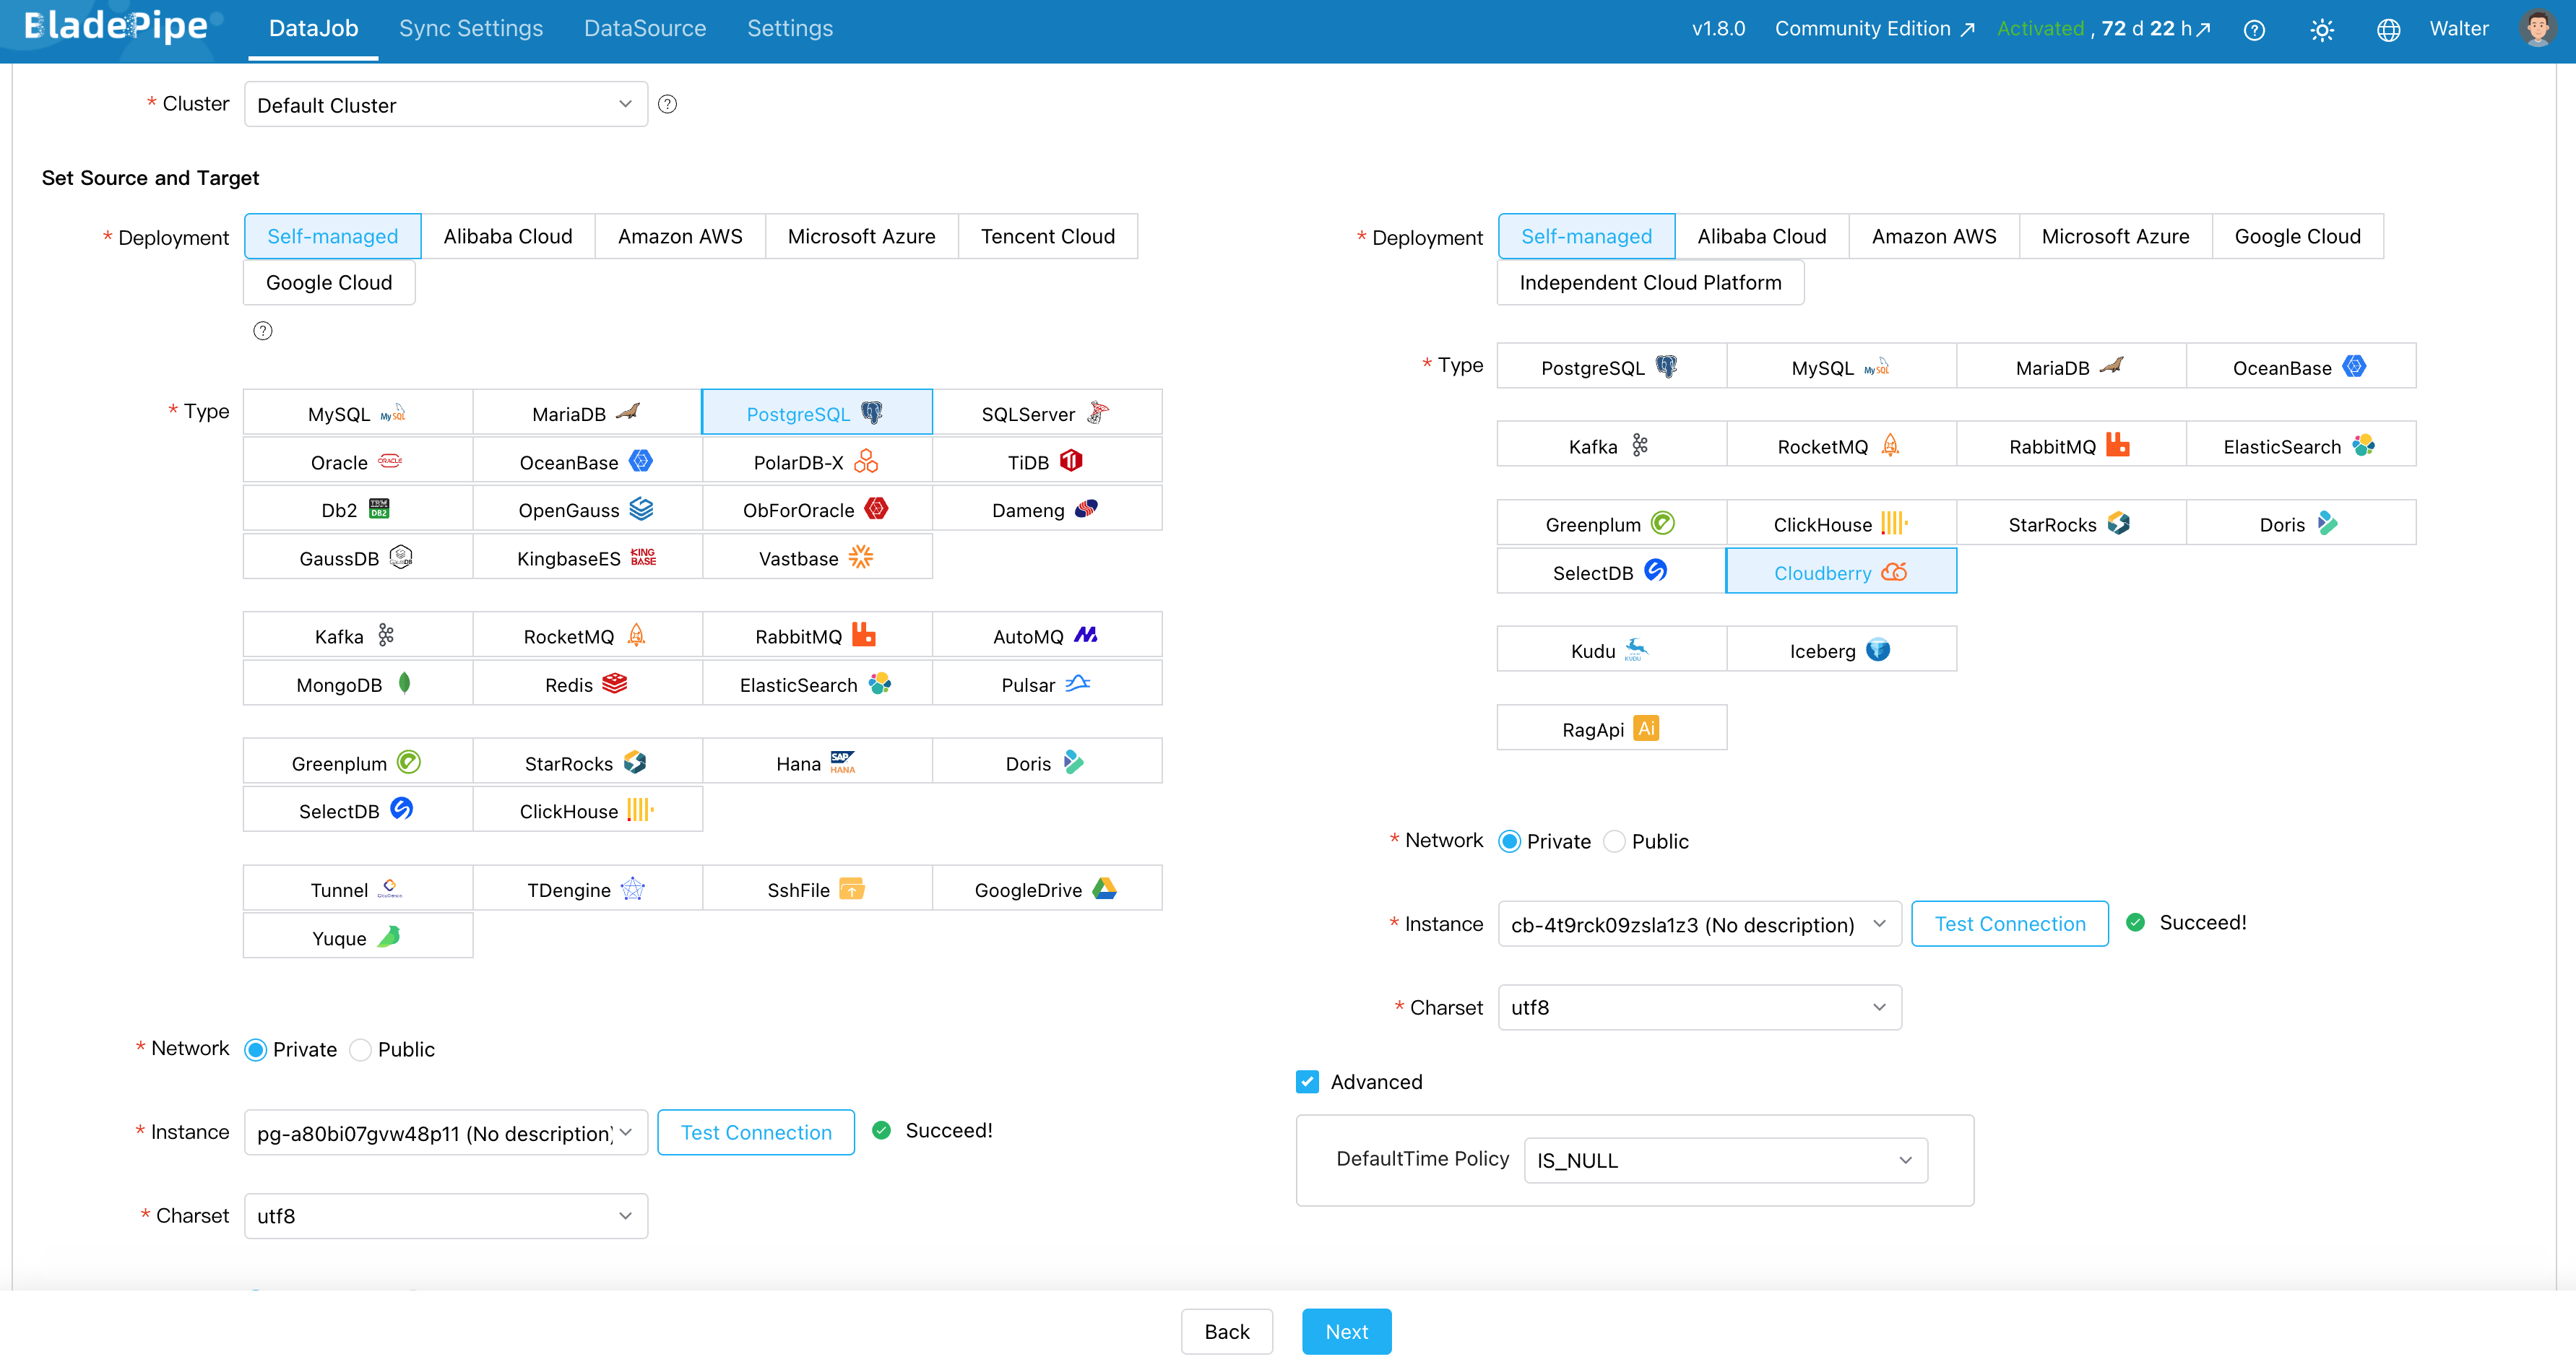Screen dimensions: 2576x1362
Task: Click BladePipe logo
Action: click(116, 26)
